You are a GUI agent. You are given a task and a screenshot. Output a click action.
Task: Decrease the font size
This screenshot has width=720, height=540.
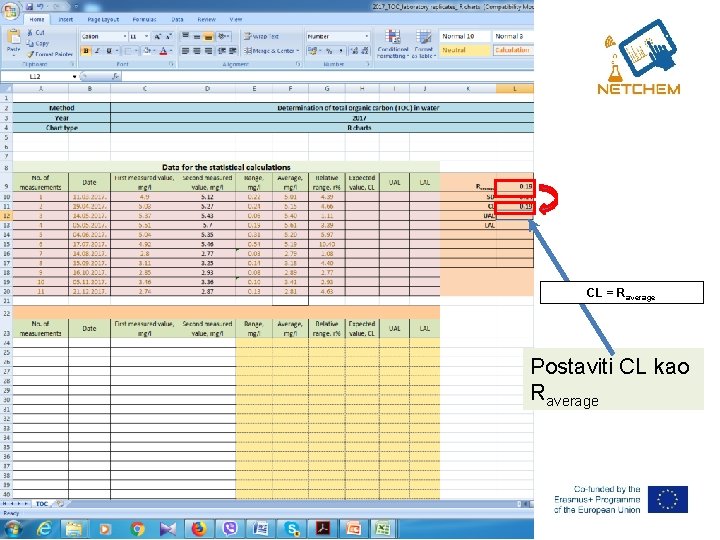pos(169,36)
